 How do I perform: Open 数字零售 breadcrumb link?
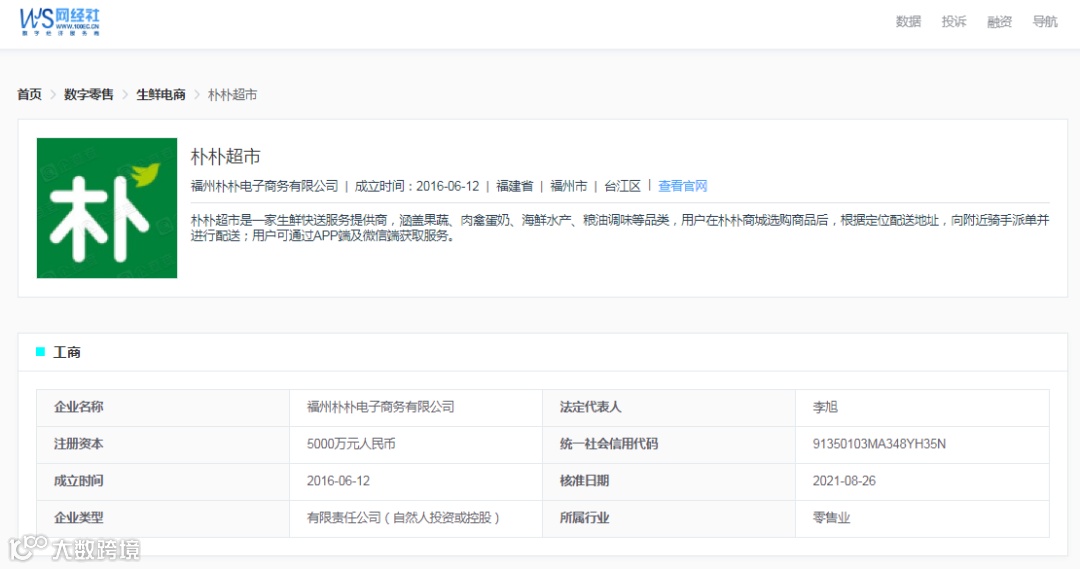pyautogui.click(x=89, y=94)
